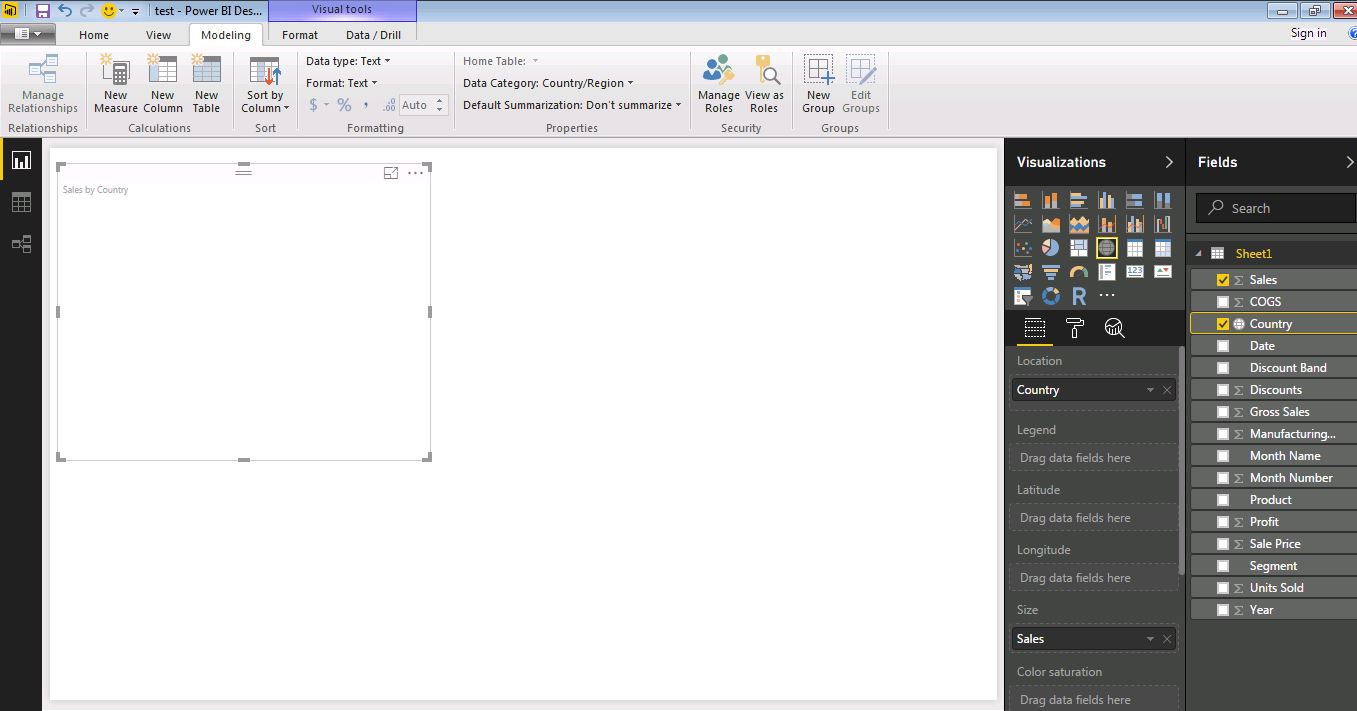The image size is (1357, 711).
Task: Switch to Relationships view in left sidebar
Action: (x=21, y=244)
